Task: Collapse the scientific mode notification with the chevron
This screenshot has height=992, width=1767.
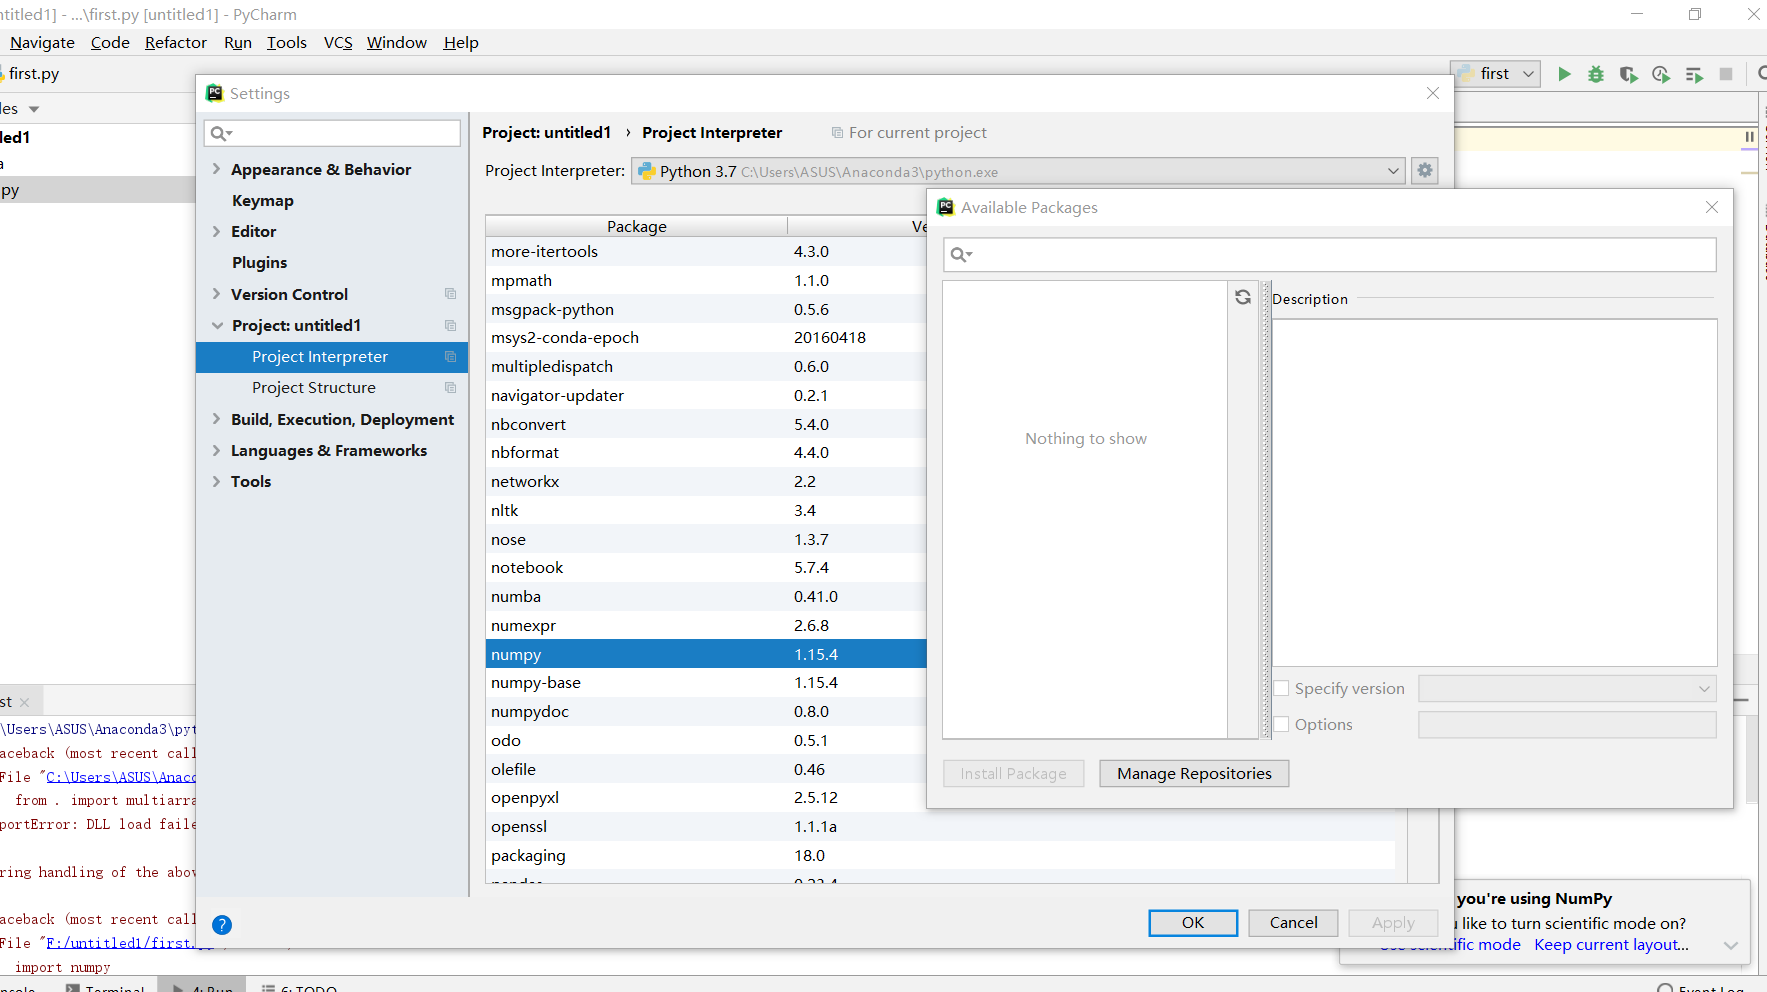Action: 1731,945
